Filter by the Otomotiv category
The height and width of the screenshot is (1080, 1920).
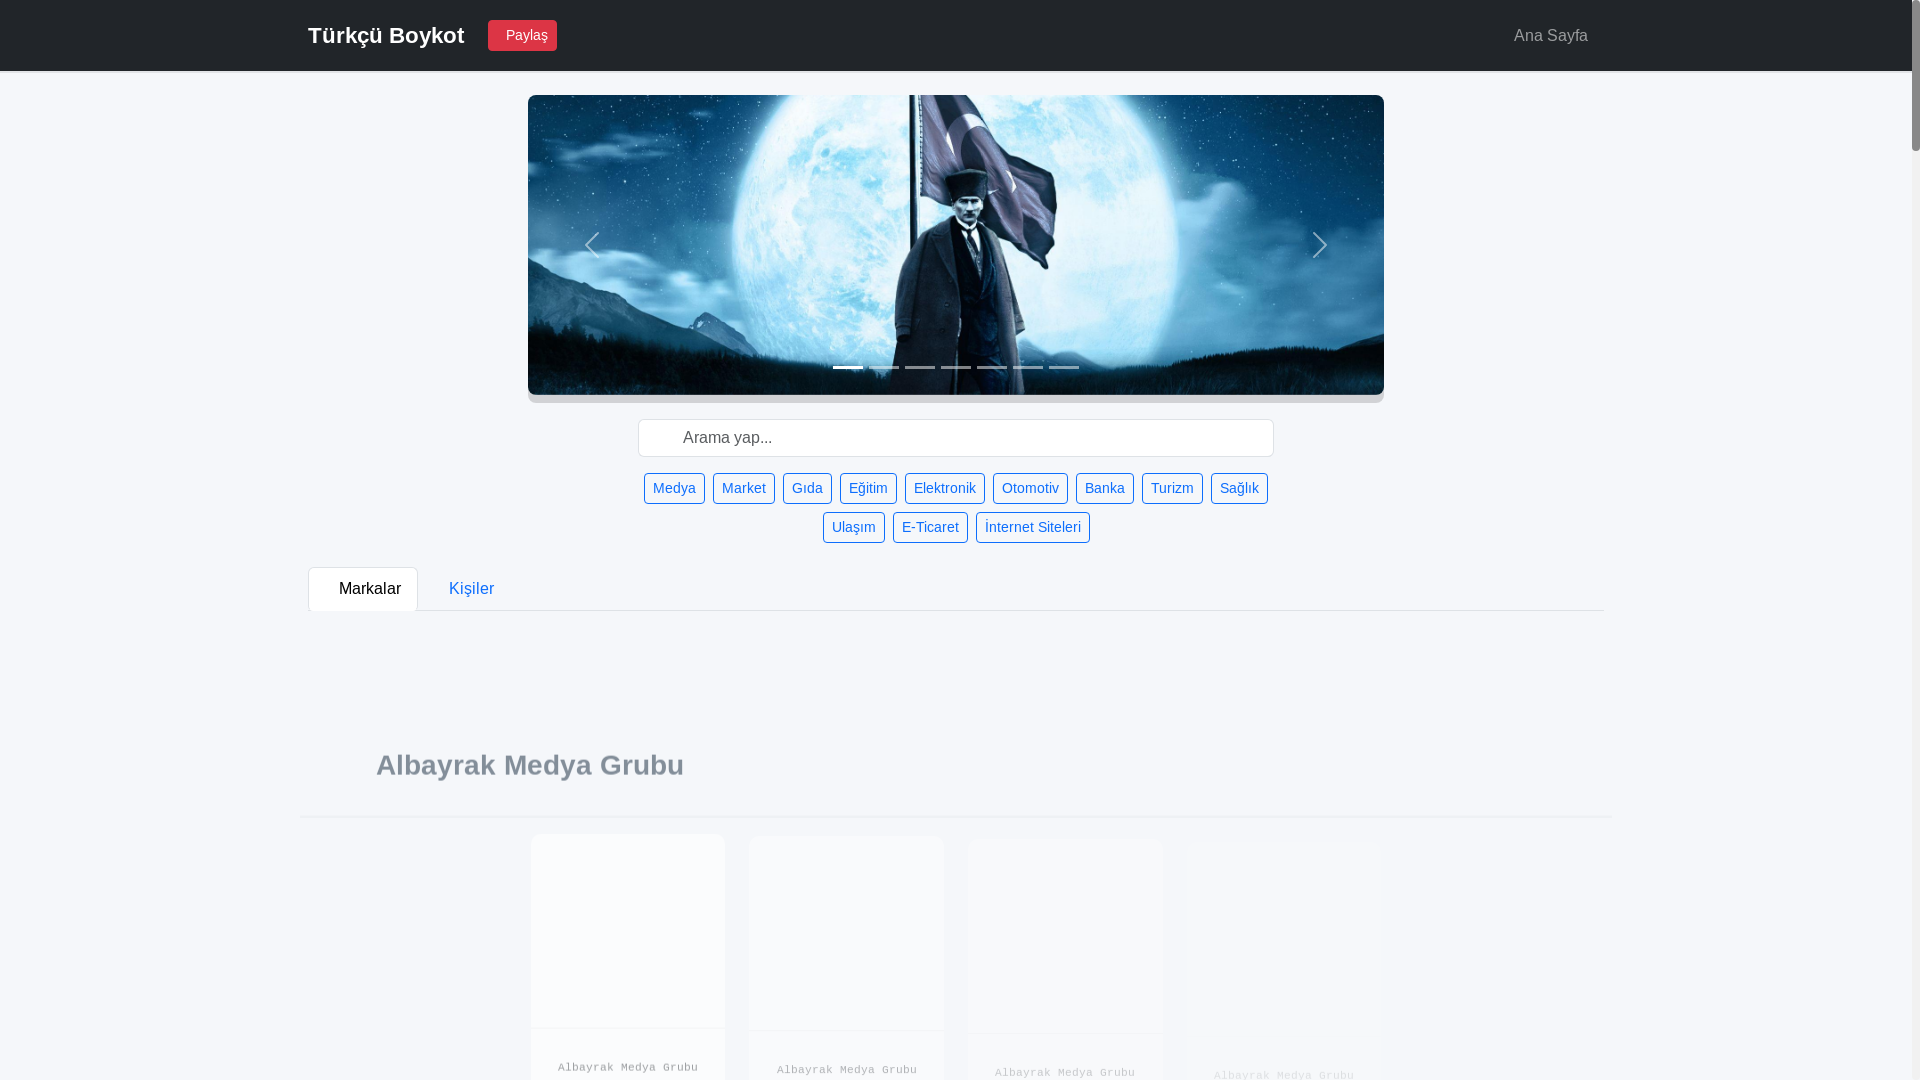(x=1030, y=488)
